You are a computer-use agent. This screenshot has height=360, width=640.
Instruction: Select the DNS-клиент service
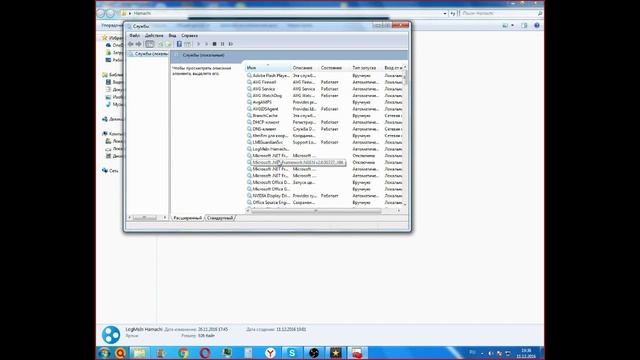click(x=324, y=129)
